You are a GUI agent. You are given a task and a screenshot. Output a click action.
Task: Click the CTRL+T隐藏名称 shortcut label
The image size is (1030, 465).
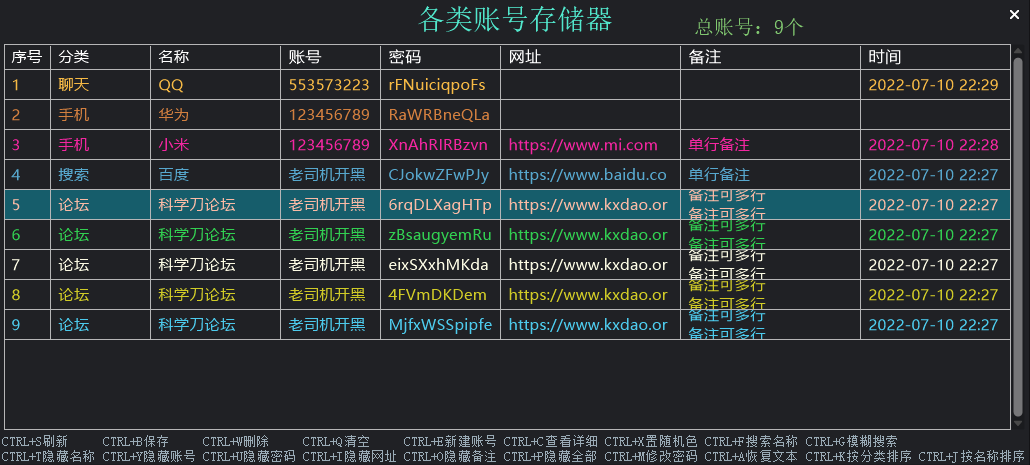coord(48,456)
